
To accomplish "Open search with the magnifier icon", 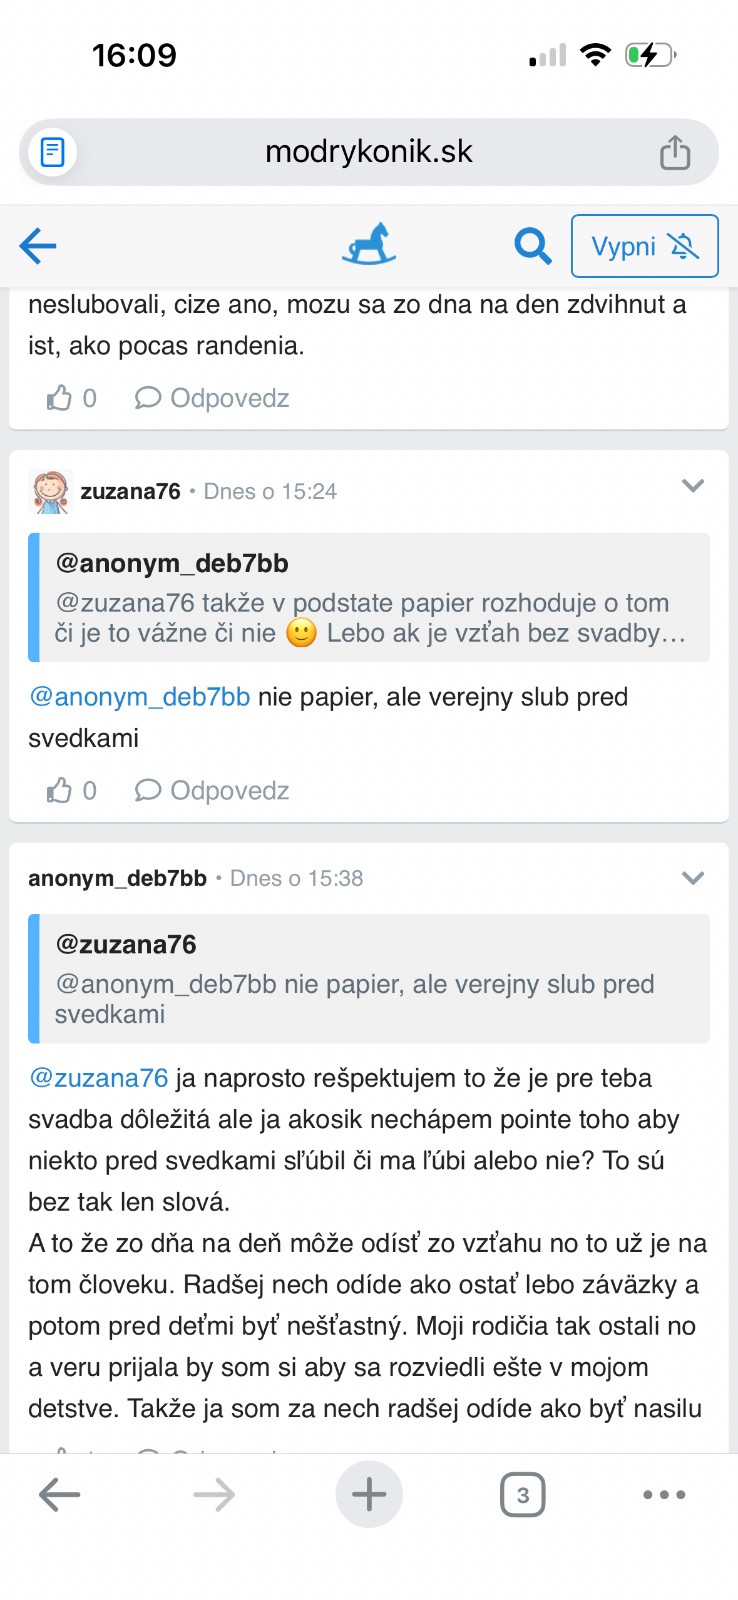I will point(533,246).
